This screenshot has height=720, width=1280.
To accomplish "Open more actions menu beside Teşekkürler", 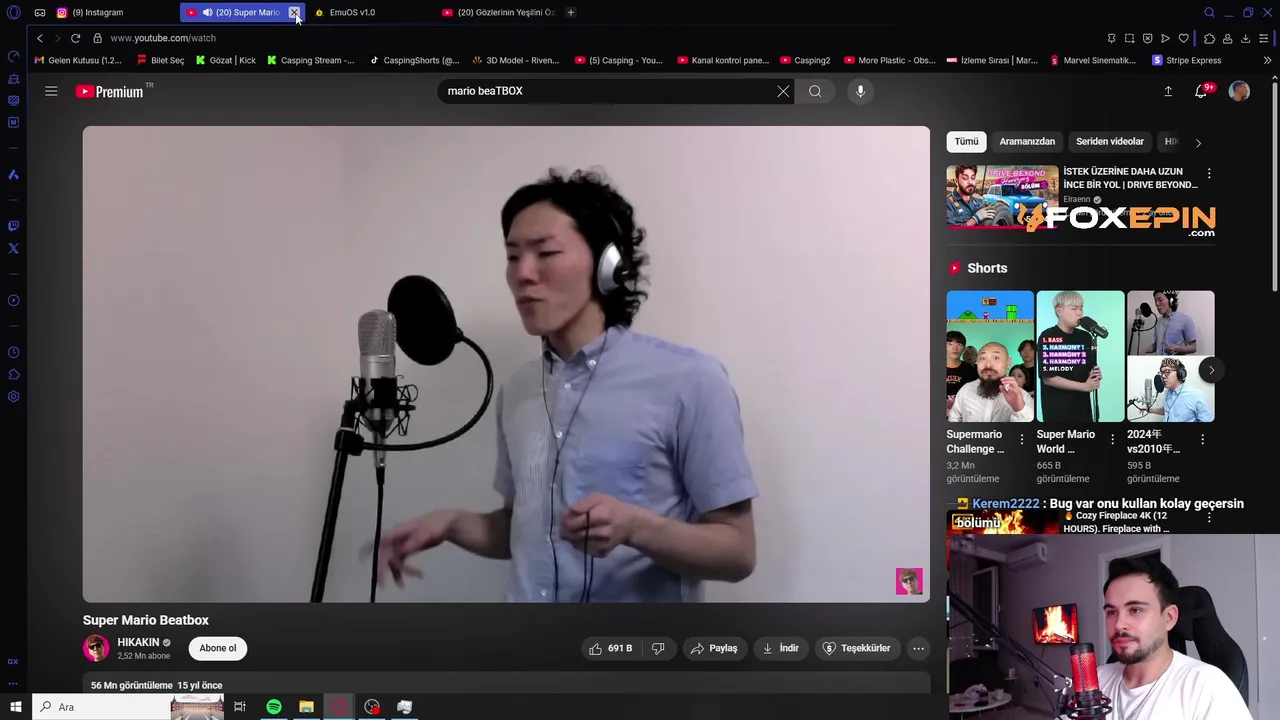I will point(918,648).
